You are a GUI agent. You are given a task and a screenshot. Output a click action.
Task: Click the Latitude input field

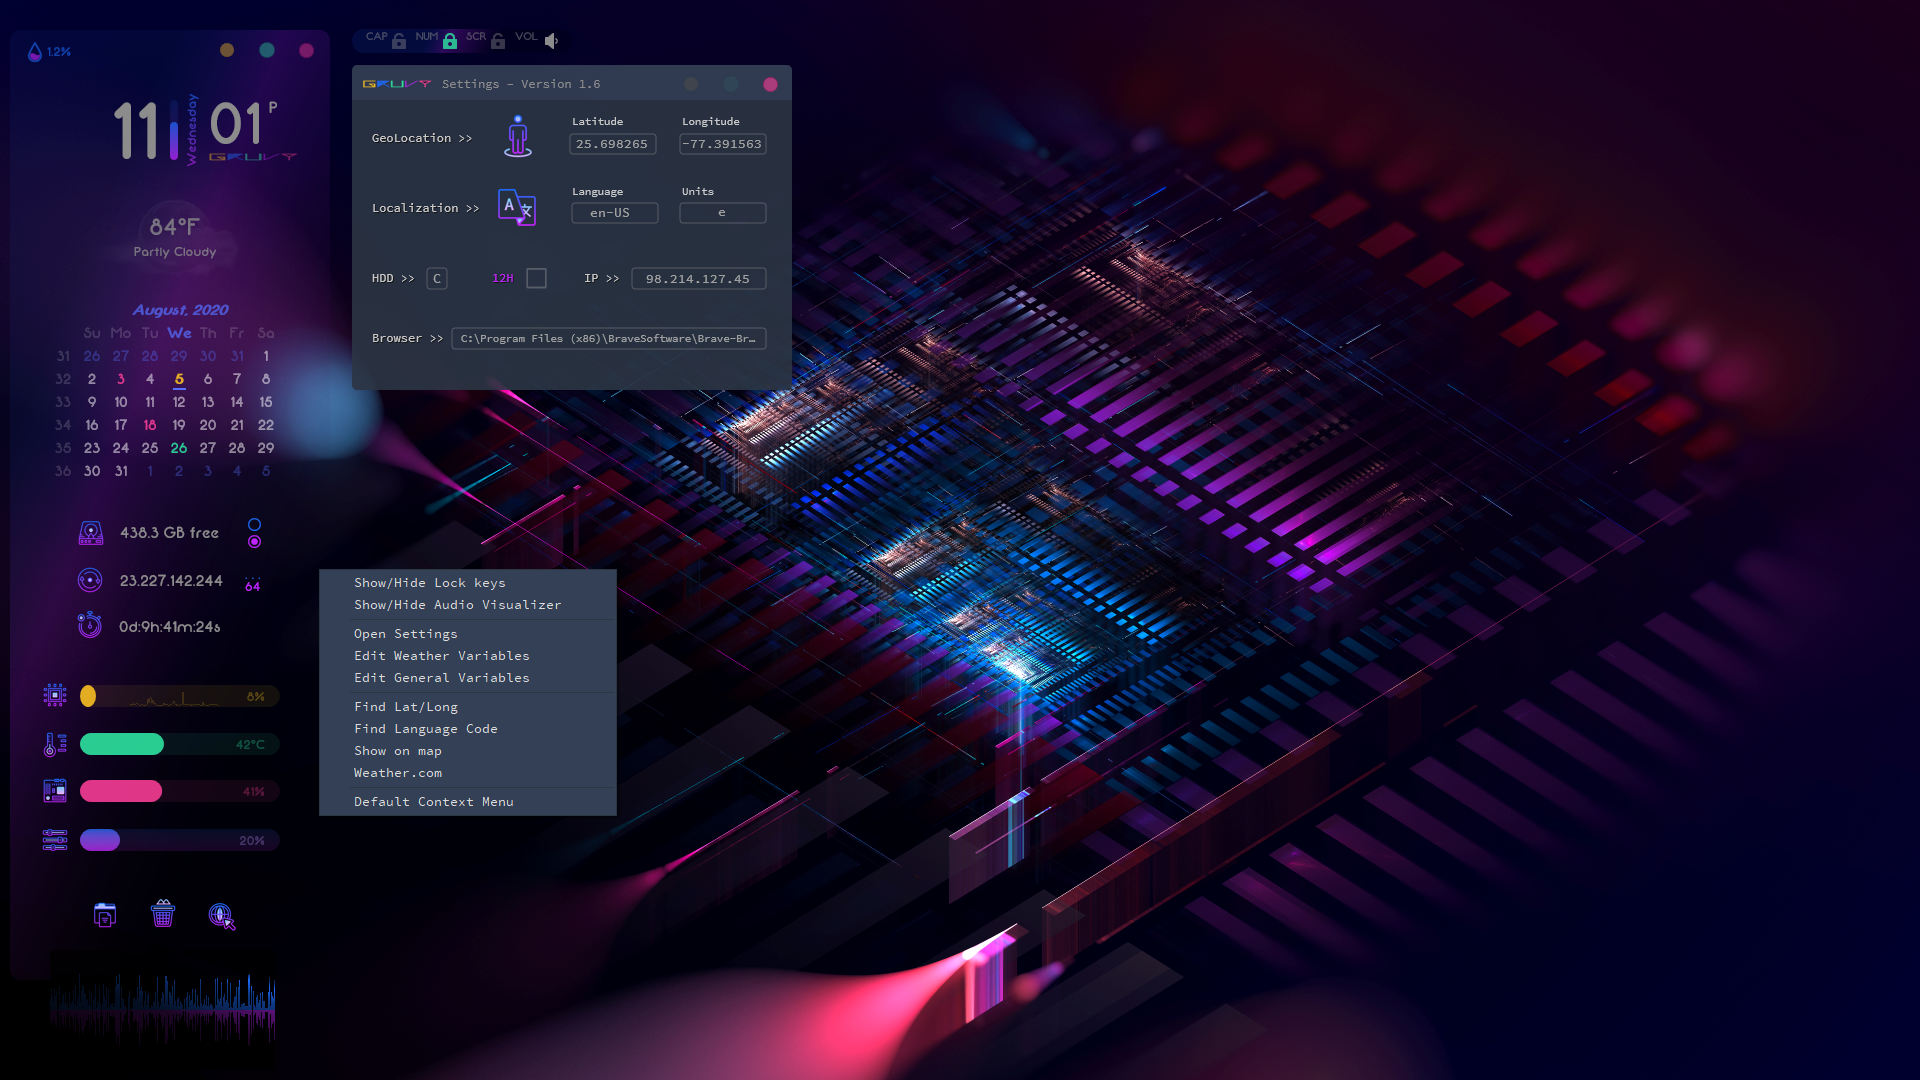click(x=613, y=144)
